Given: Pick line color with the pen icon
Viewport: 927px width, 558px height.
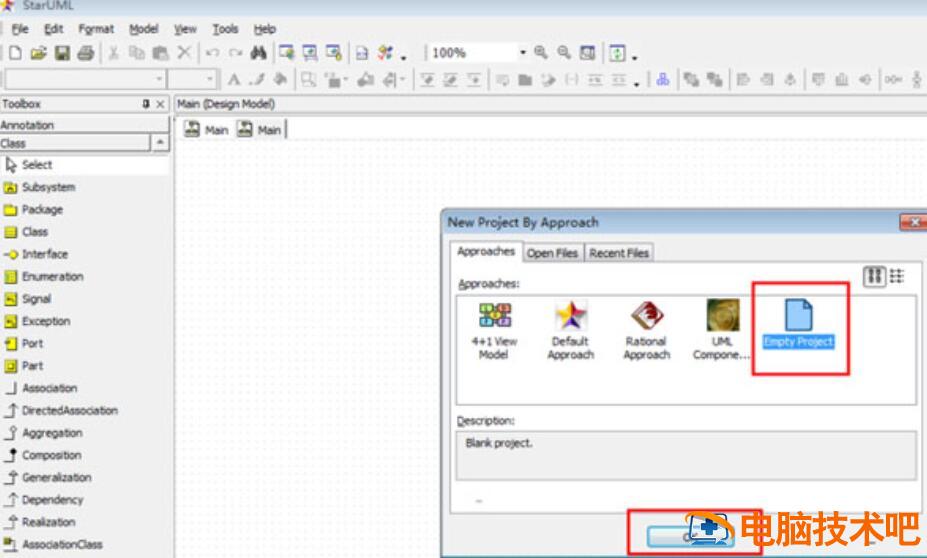Looking at the screenshot, I should tap(257, 79).
